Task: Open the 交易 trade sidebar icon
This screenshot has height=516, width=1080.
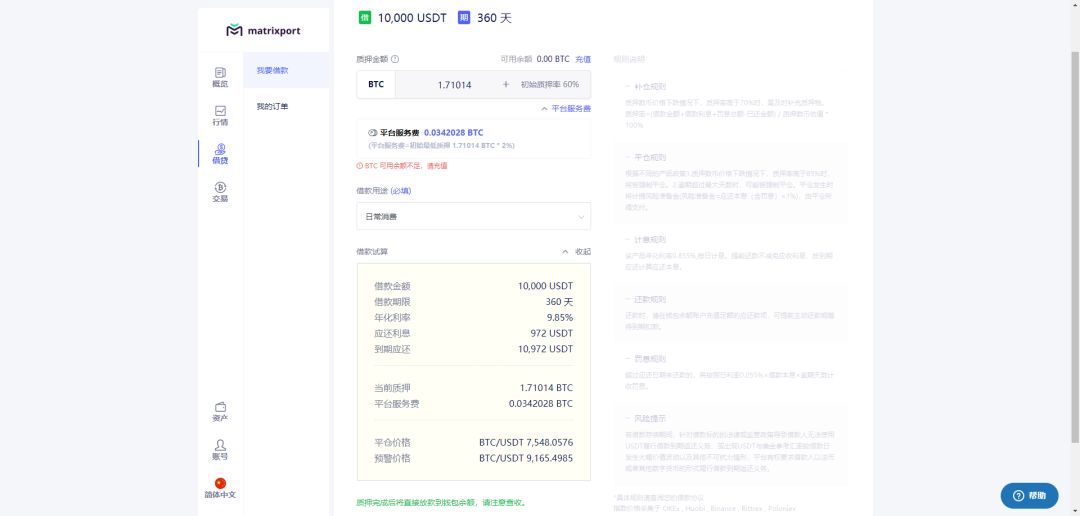Action: tap(220, 192)
